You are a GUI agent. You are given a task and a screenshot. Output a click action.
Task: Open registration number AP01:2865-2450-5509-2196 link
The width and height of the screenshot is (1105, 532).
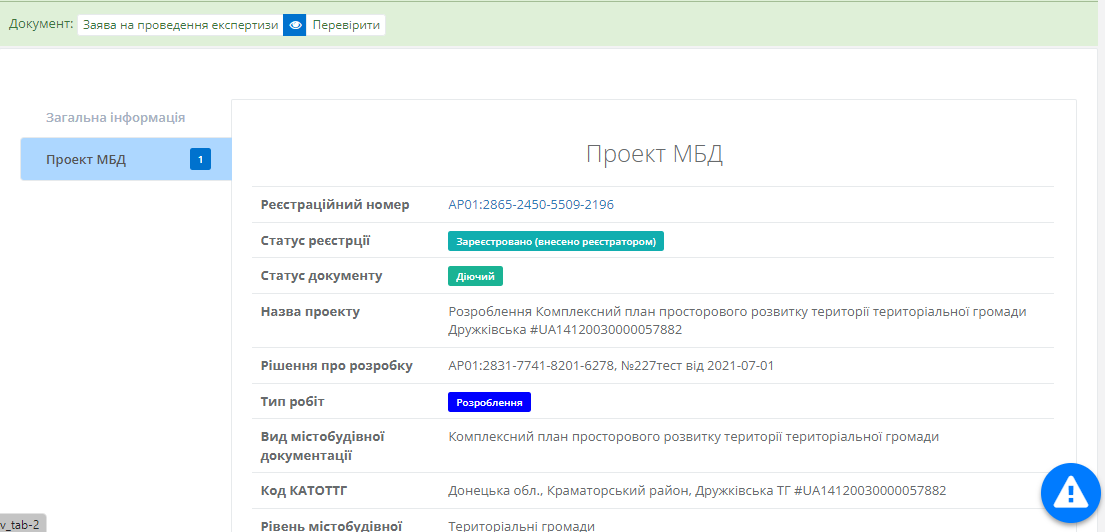pos(531,205)
